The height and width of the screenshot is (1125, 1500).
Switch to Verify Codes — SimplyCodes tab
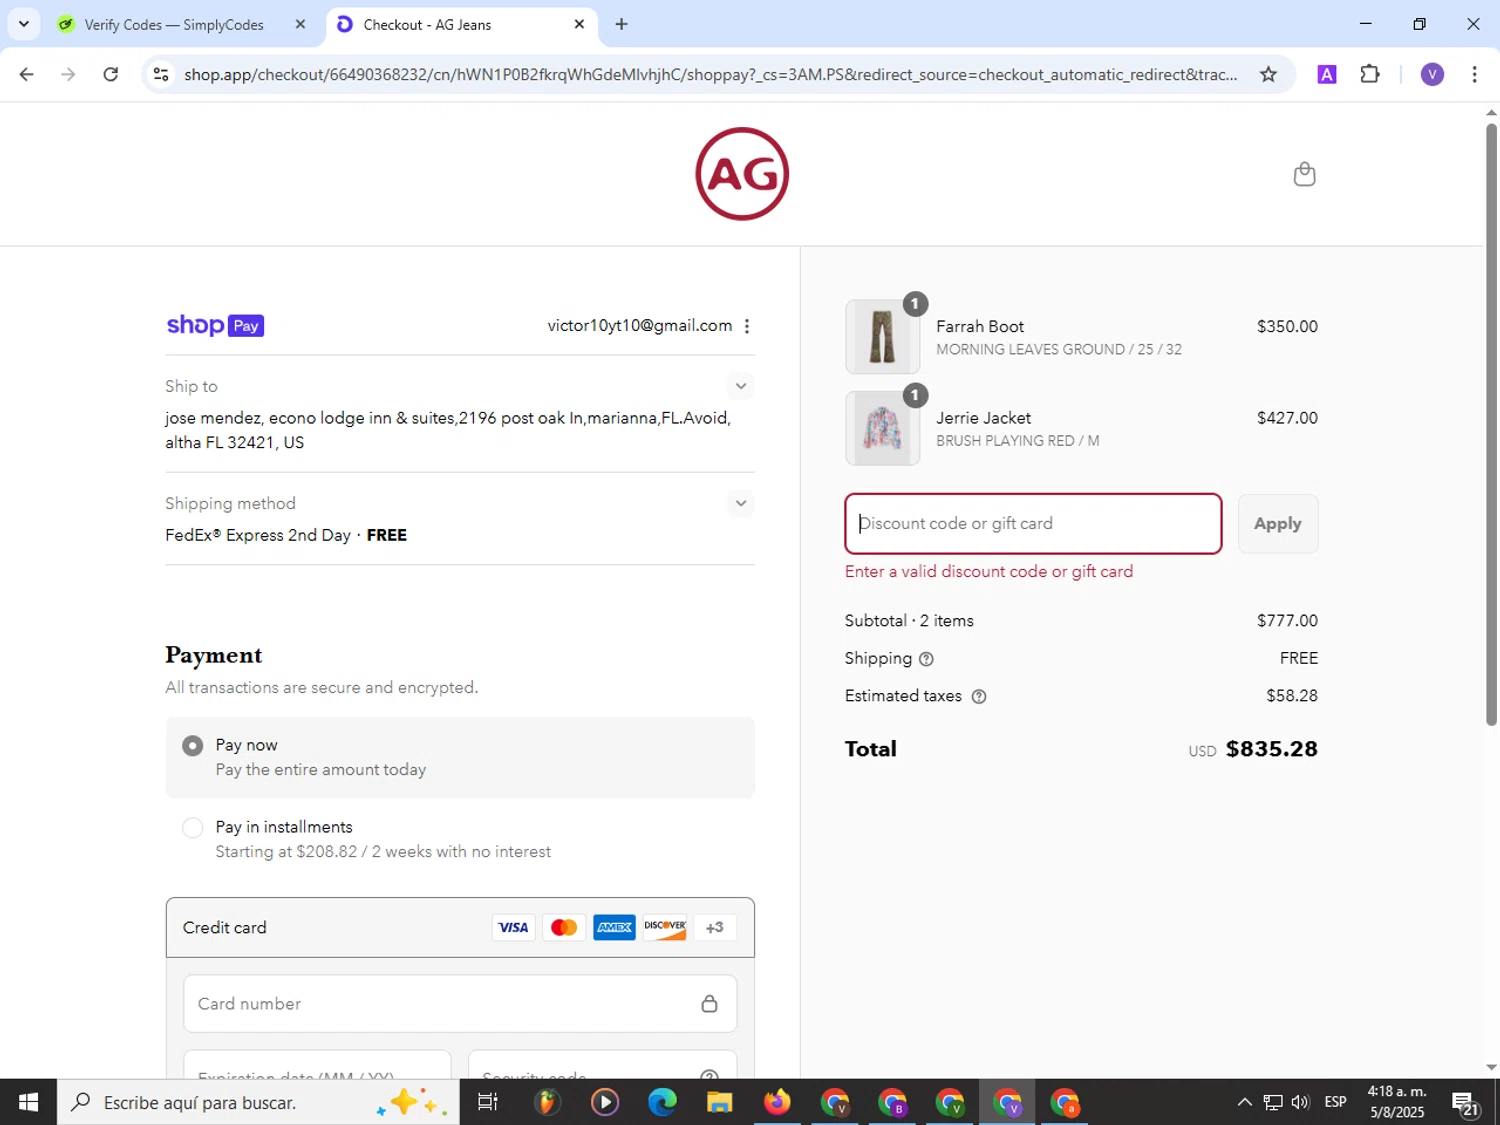tap(174, 24)
